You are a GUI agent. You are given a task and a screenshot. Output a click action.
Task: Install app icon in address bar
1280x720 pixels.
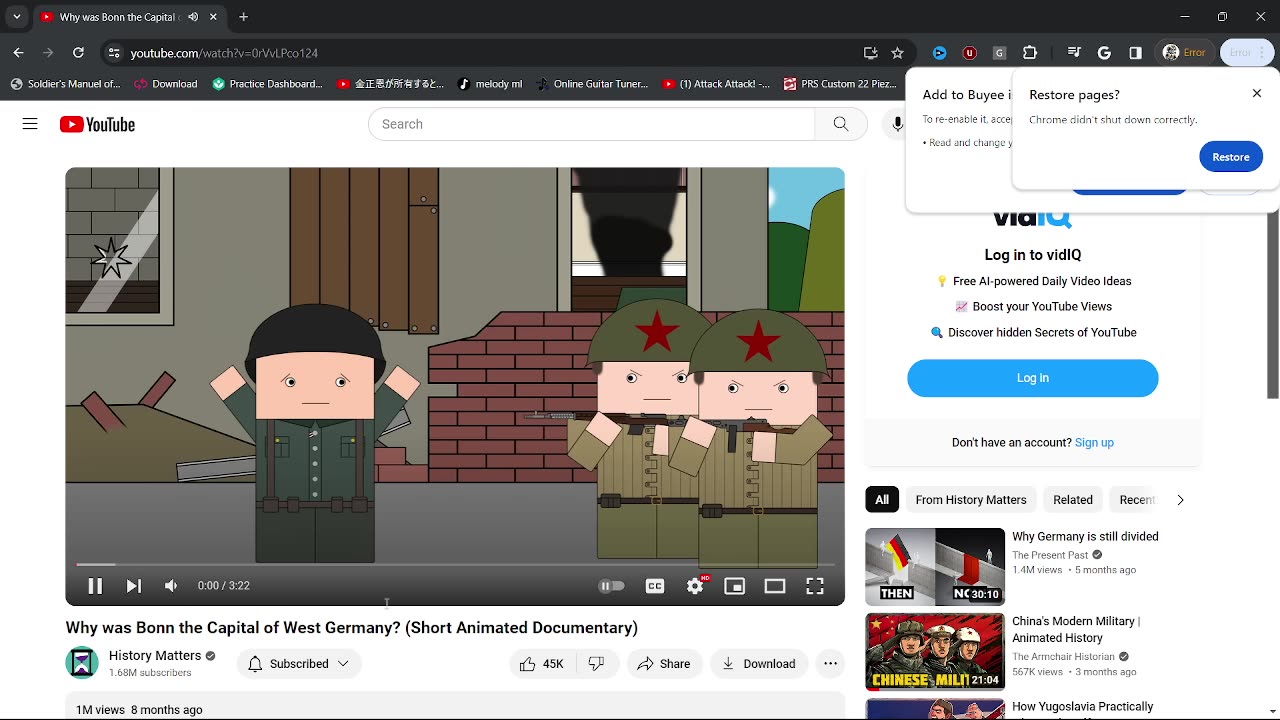pos(871,53)
